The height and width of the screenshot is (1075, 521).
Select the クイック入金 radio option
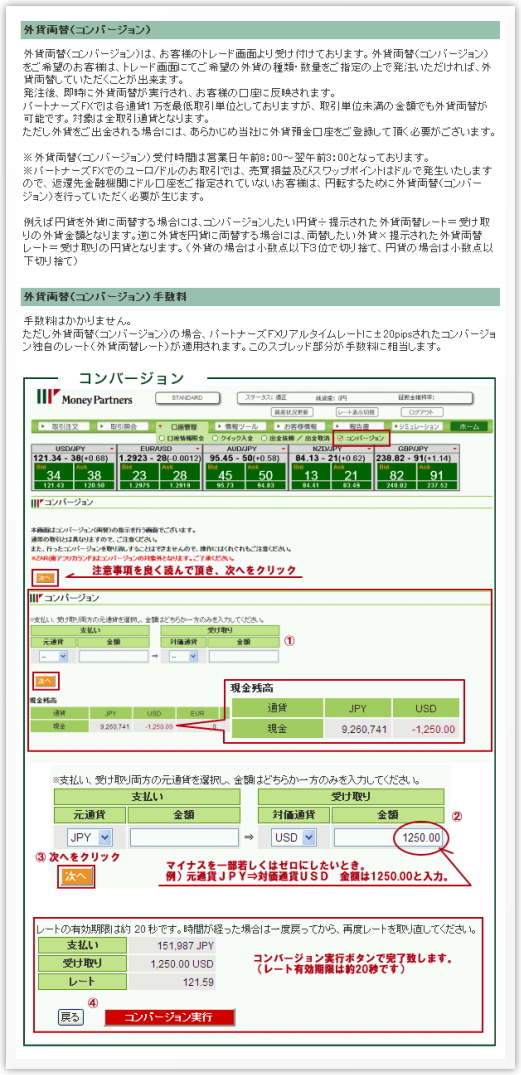click(x=215, y=437)
